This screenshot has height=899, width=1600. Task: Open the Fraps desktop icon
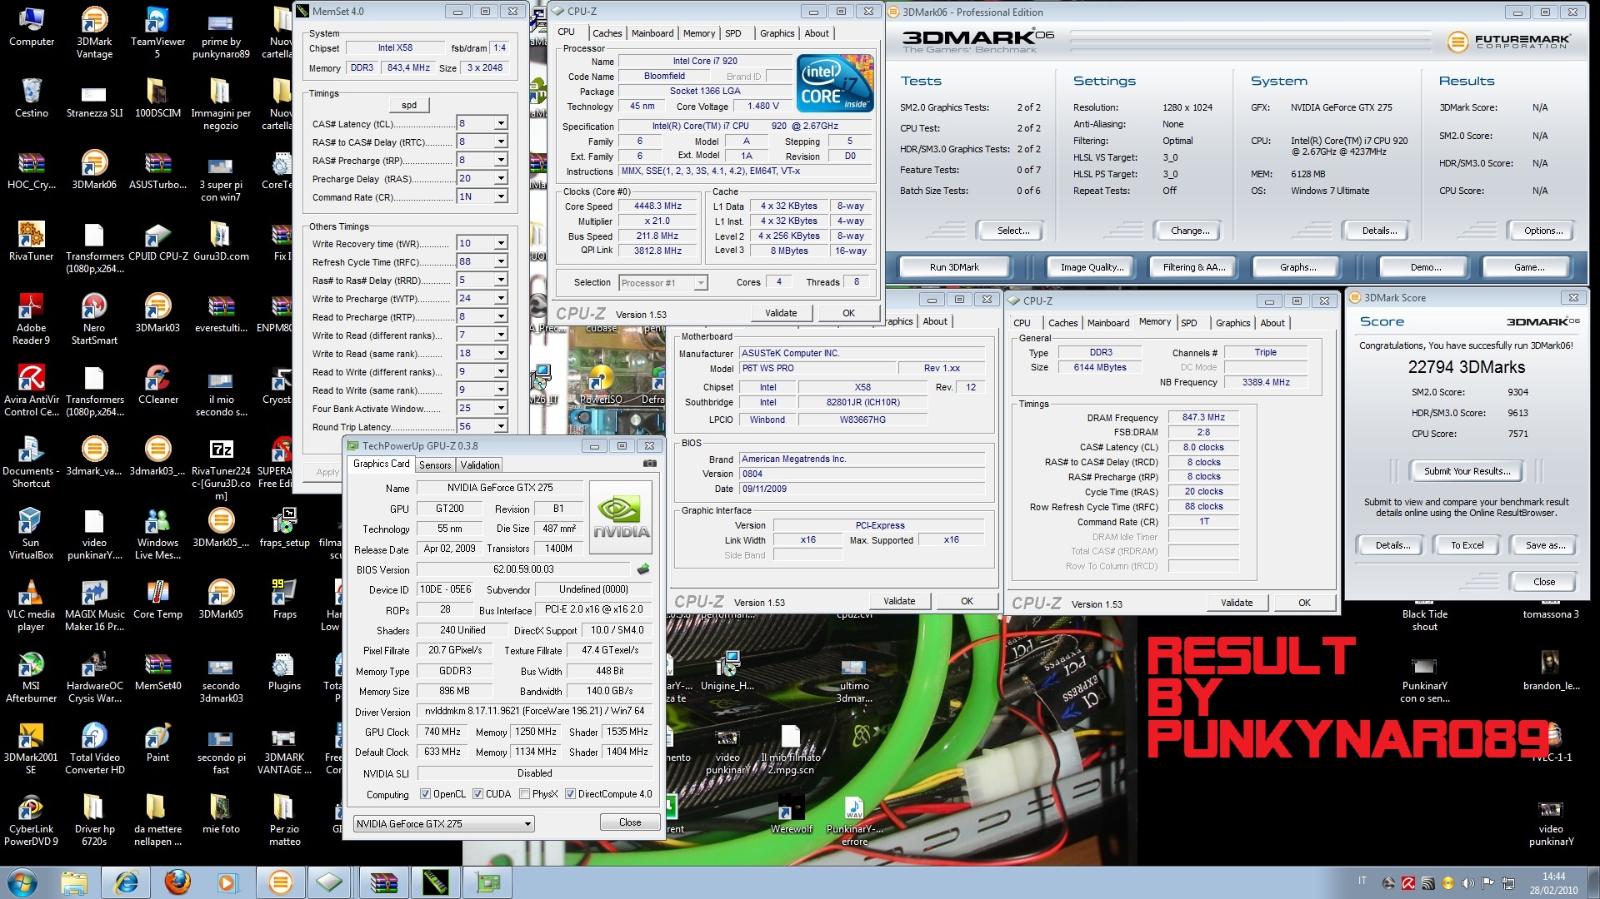tap(284, 599)
